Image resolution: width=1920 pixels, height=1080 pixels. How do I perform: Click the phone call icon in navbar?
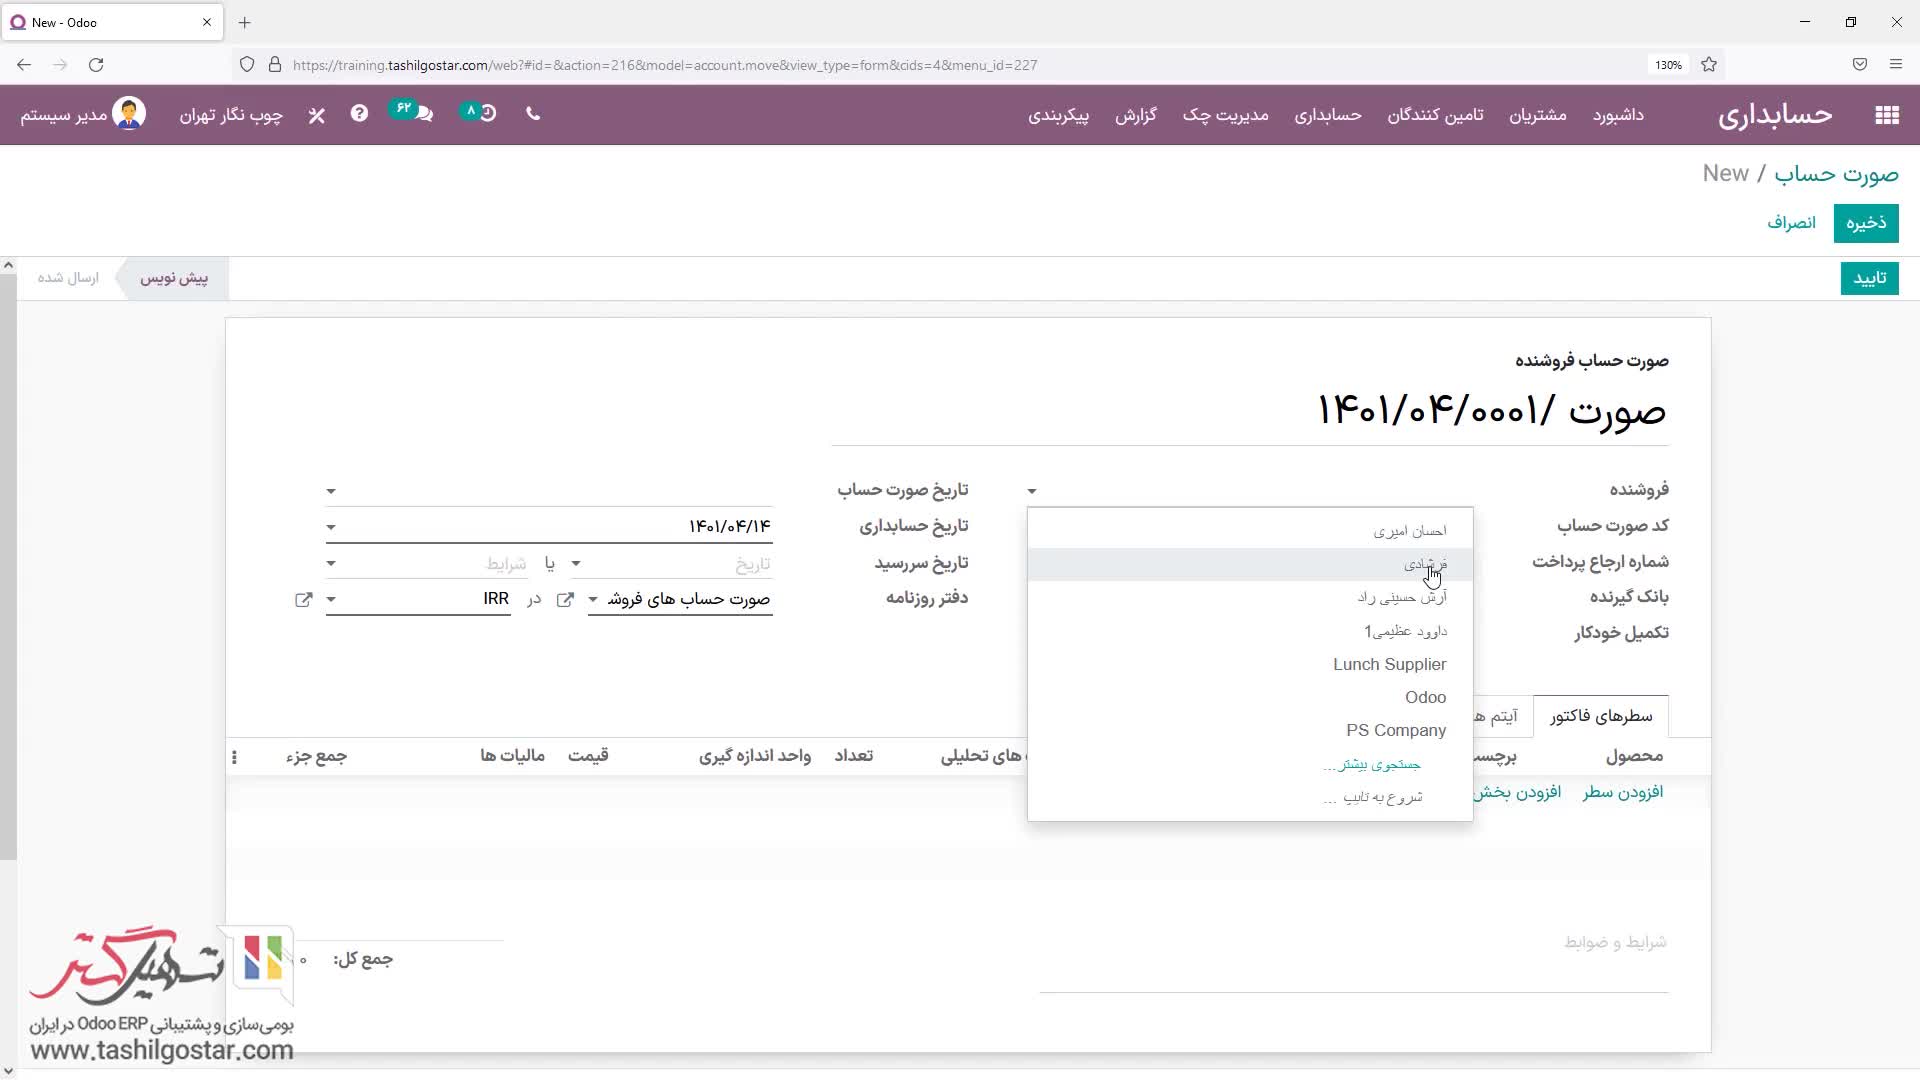533,114
